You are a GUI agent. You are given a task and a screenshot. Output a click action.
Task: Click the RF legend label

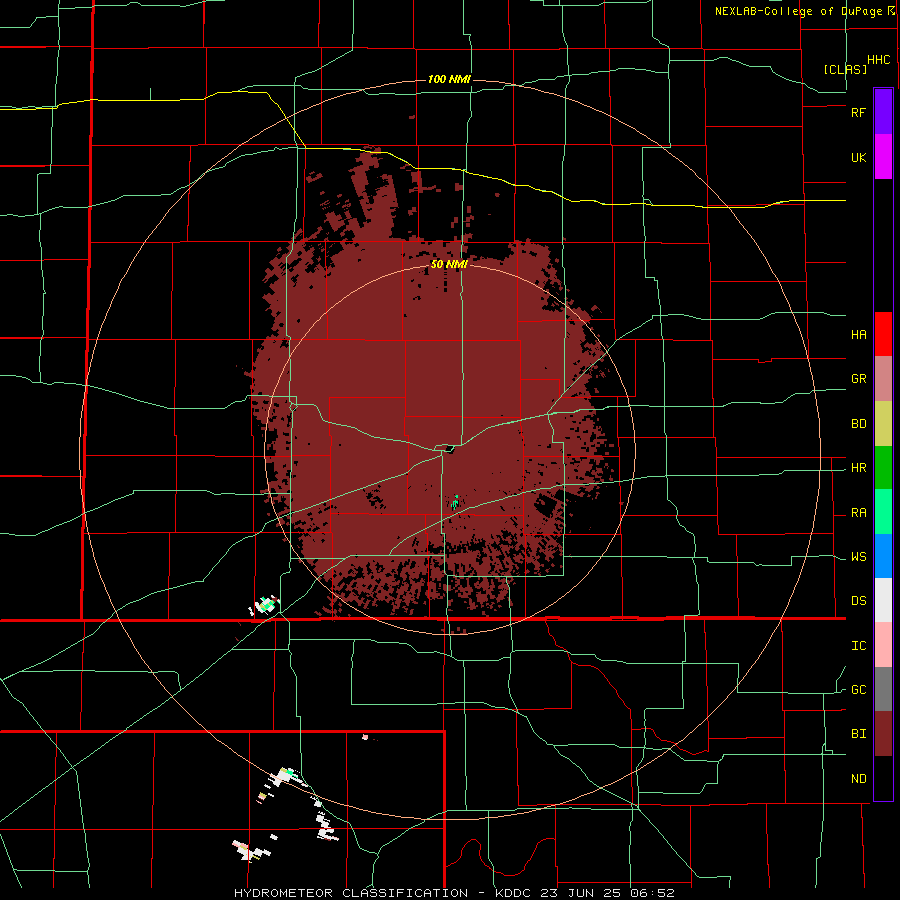pyautogui.click(x=858, y=112)
